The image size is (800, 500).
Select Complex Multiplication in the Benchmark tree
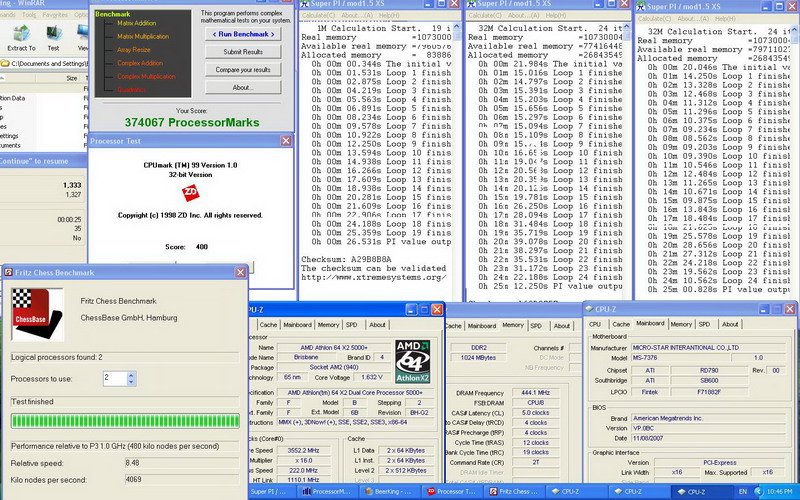[x=146, y=76]
